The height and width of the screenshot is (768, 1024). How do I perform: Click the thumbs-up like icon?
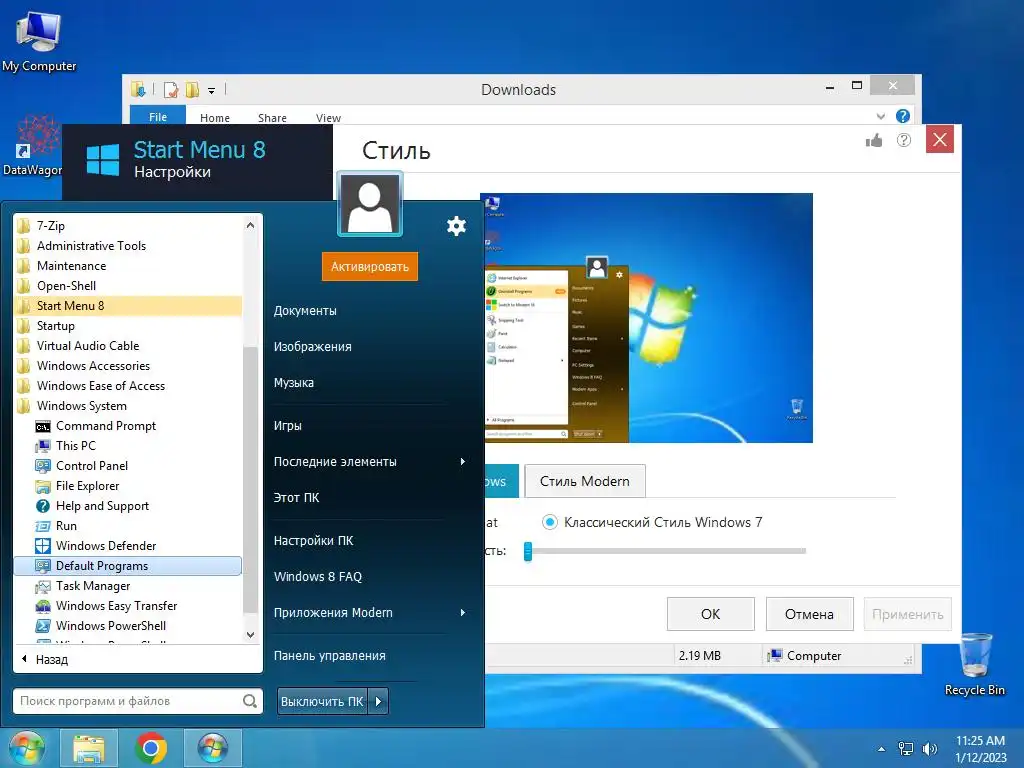click(x=874, y=140)
